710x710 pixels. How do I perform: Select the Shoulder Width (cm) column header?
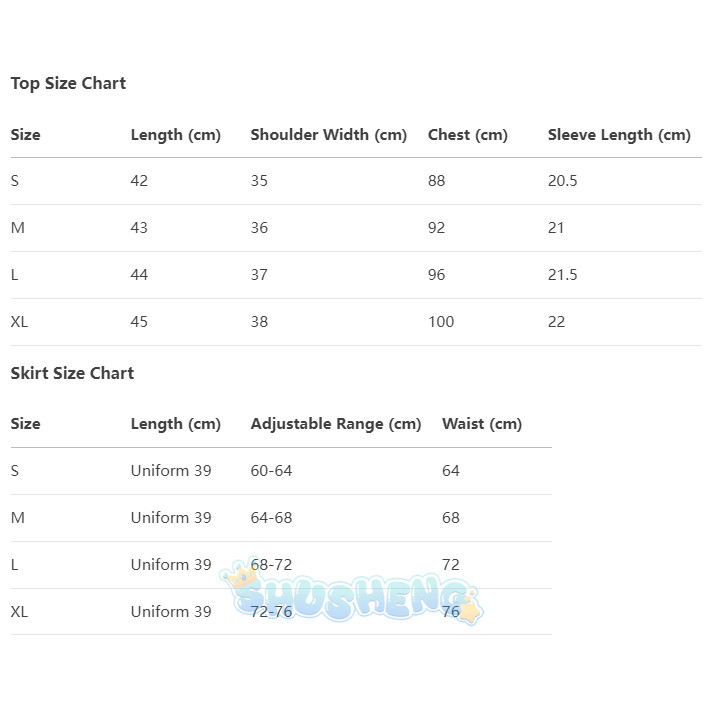328,135
